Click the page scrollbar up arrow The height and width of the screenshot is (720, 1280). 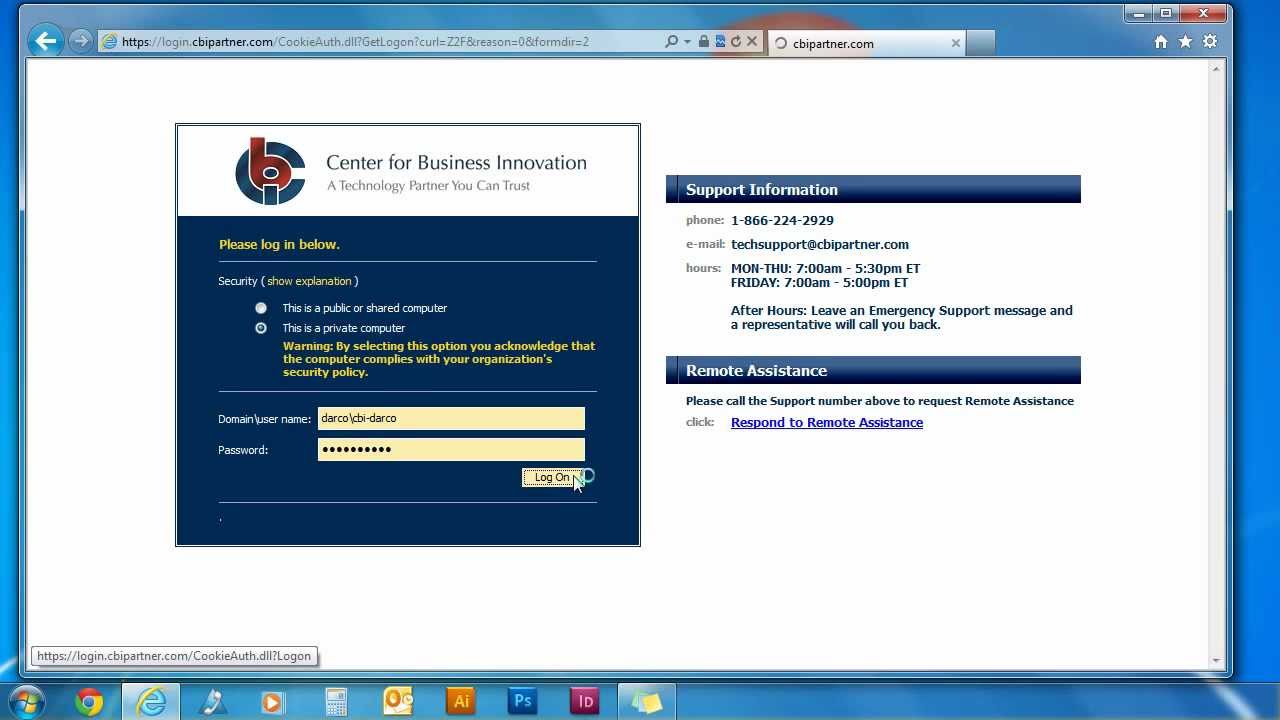point(1217,68)
